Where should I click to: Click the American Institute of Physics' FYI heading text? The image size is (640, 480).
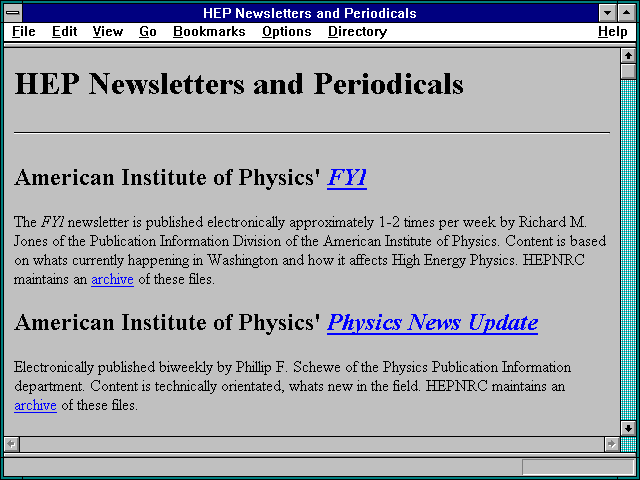[x=190, y=178]
